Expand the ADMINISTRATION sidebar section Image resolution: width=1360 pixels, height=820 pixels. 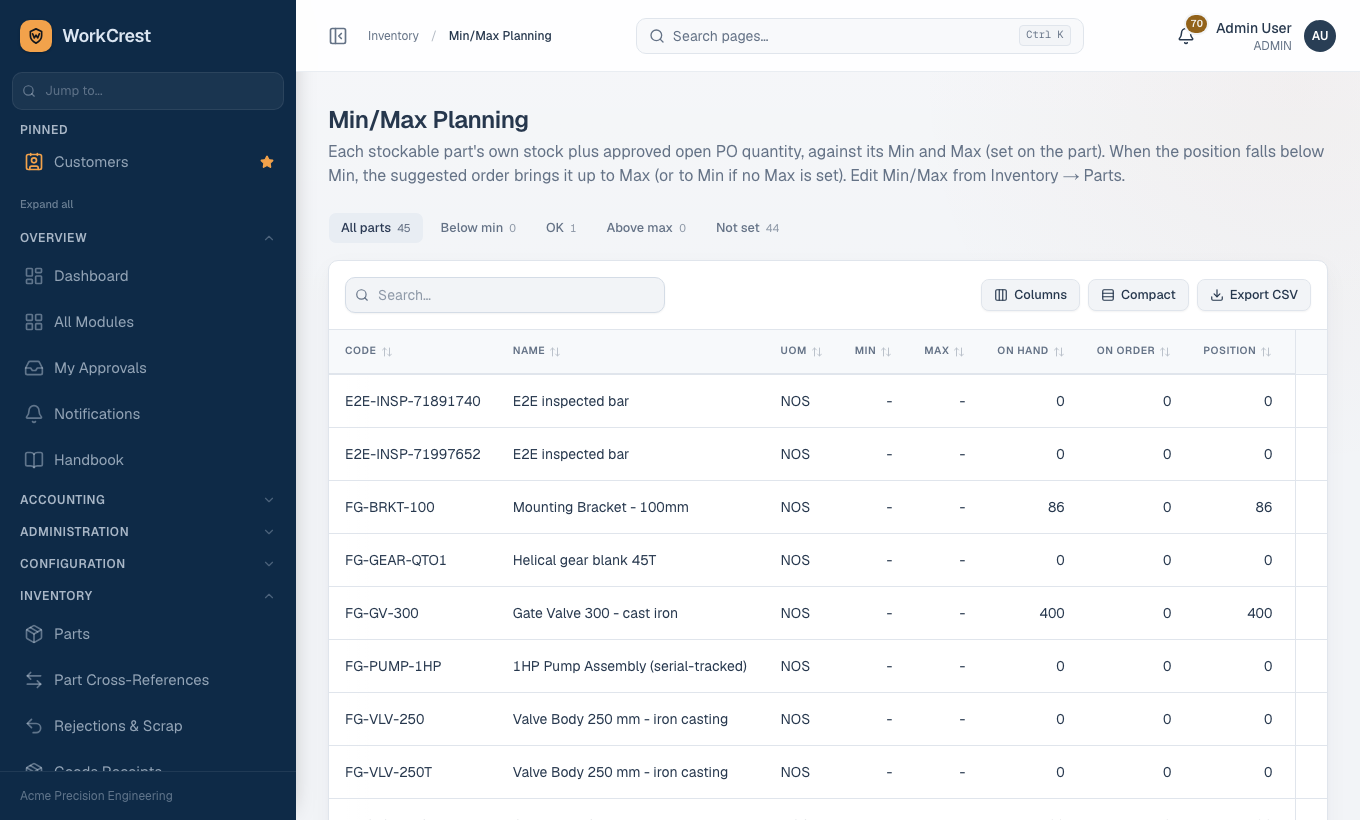148,532
